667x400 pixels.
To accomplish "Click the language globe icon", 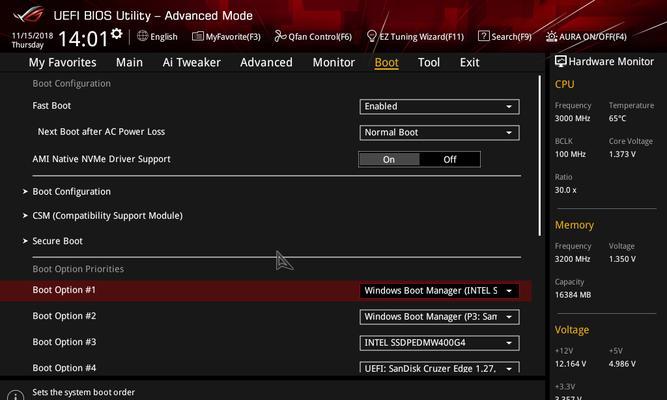I will (x=142, y=36).
